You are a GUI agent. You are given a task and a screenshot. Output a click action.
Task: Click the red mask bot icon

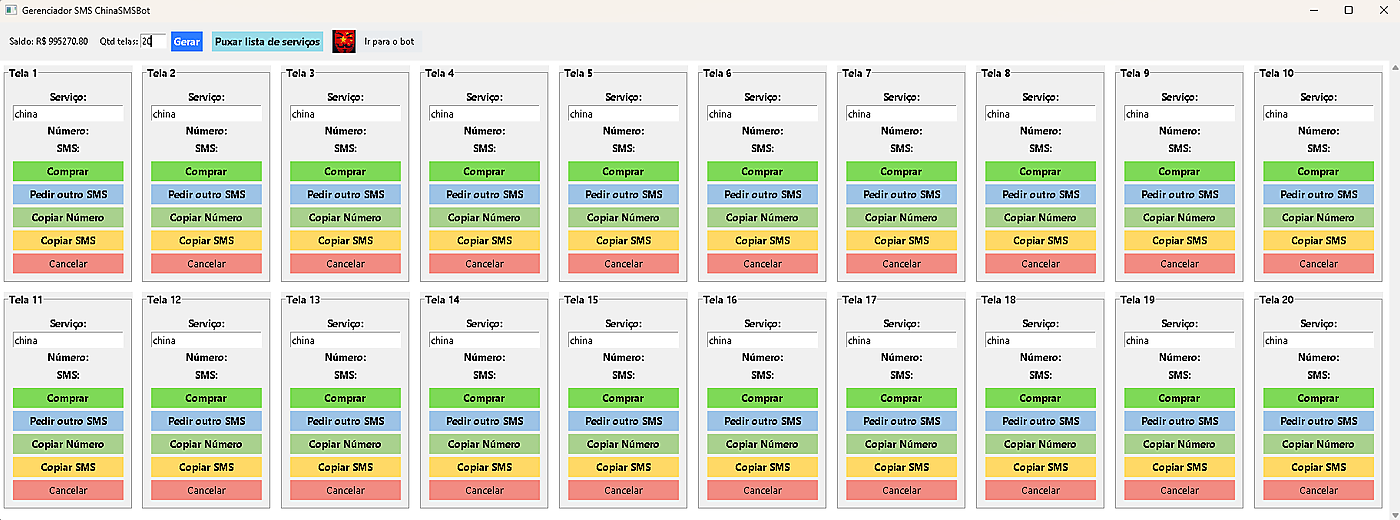pyautogui.click(x=345, y=42)
